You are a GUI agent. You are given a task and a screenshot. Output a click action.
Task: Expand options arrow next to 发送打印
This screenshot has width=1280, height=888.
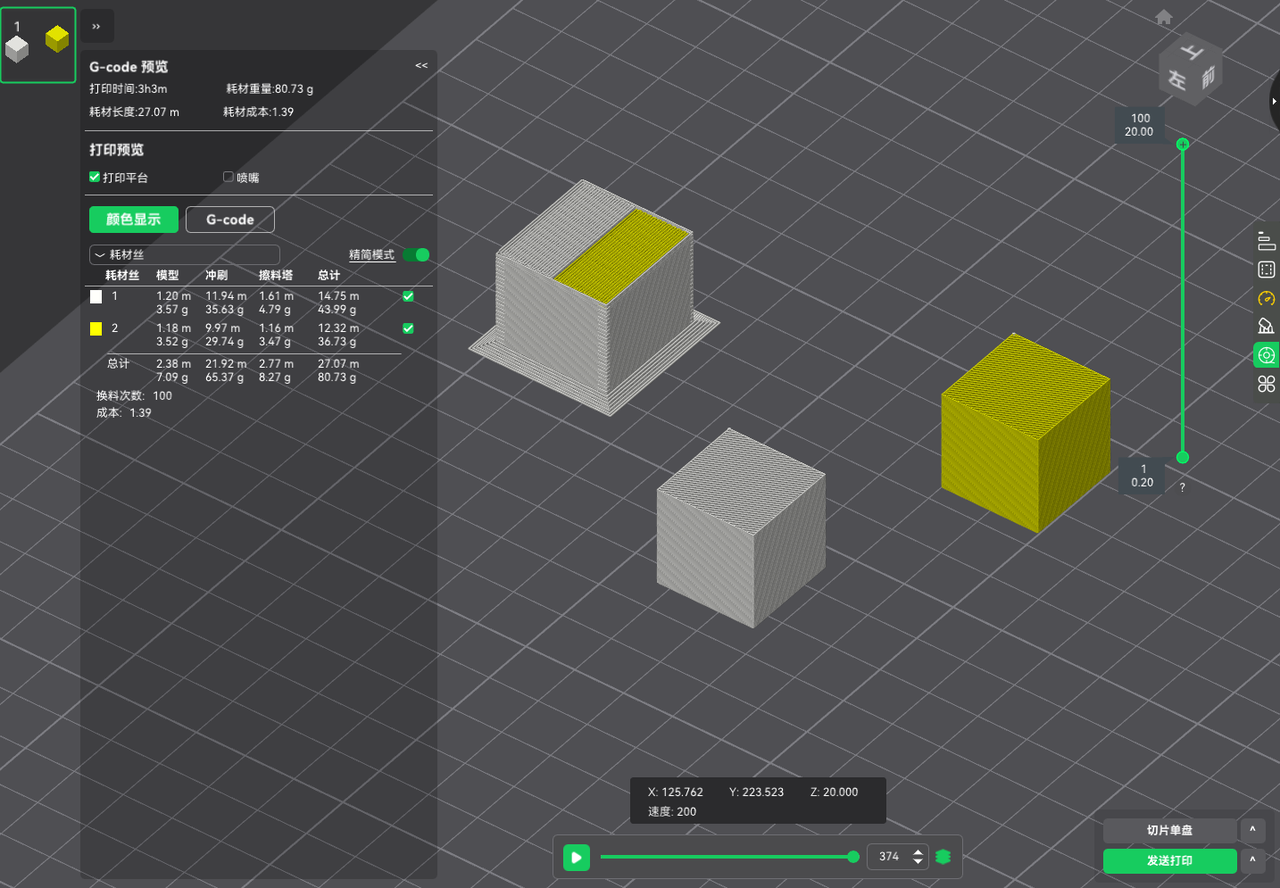coord(1252,861)
